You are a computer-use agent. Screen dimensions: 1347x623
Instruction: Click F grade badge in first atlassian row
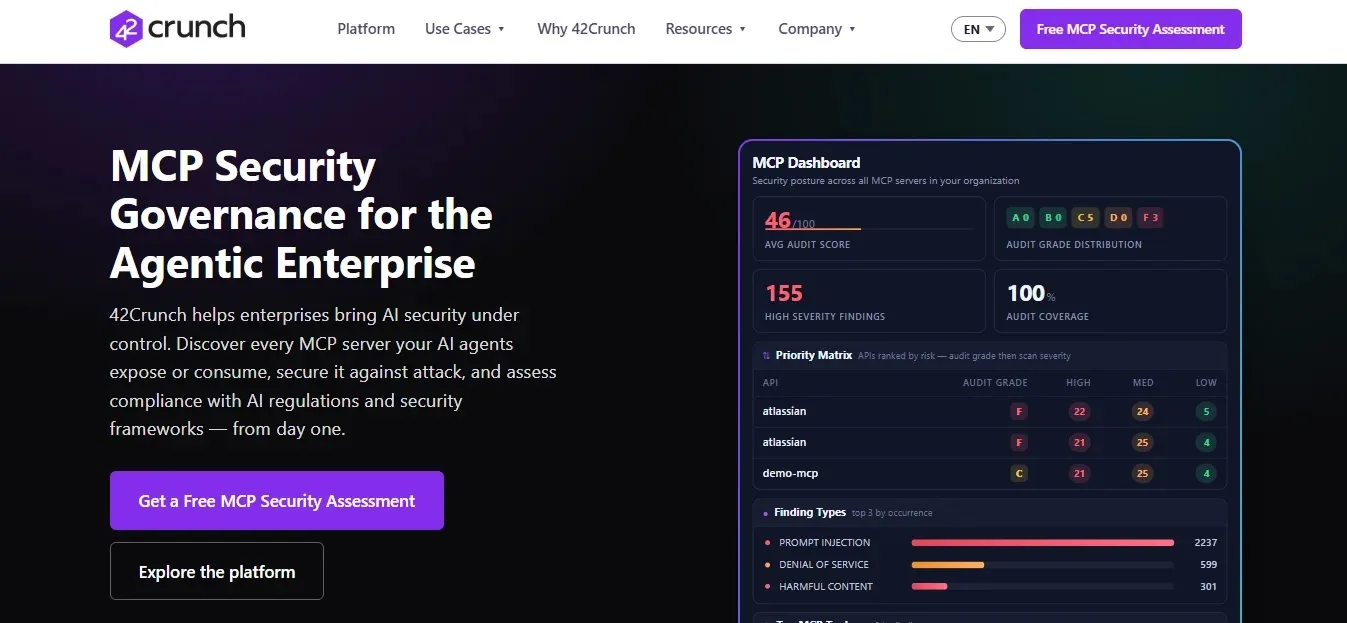pos(1019,411)
